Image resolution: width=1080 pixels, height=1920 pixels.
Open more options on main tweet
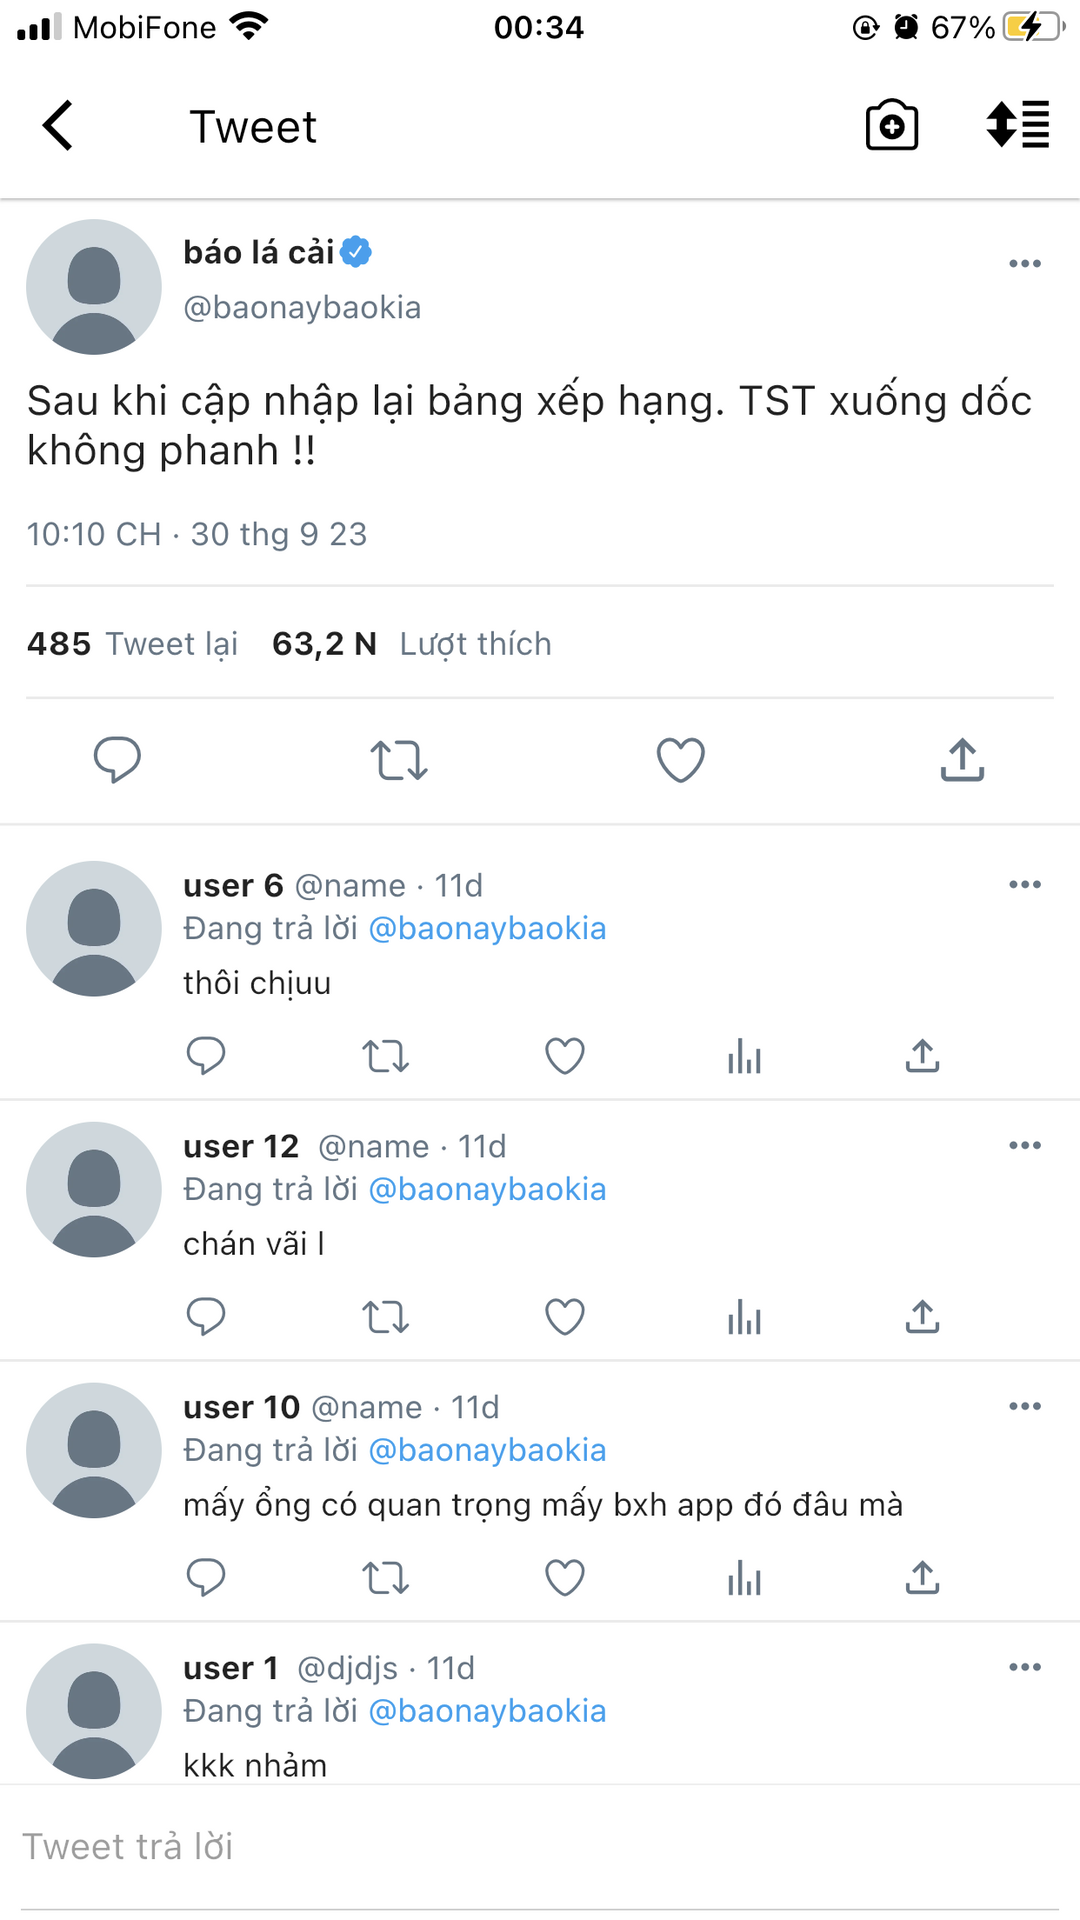[1024, 264]
